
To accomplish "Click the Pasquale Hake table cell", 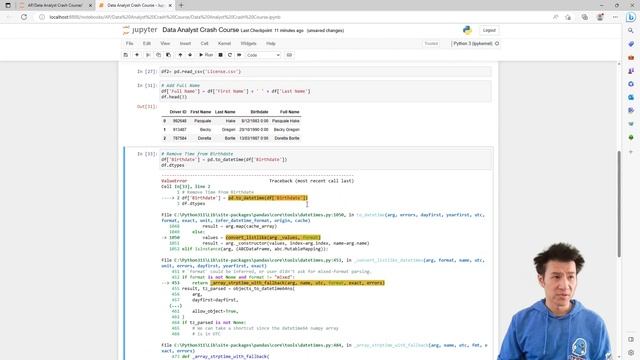I will (x=286, y=121).
